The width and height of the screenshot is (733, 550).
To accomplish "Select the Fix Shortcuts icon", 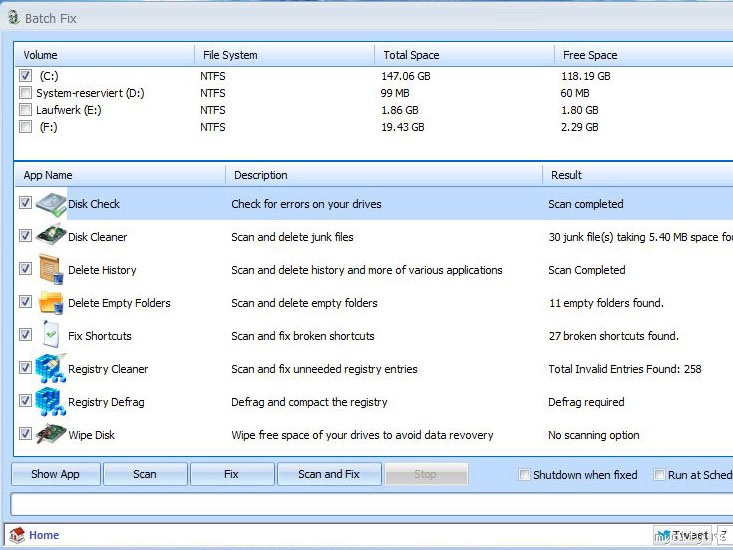I will coord(51,336).
